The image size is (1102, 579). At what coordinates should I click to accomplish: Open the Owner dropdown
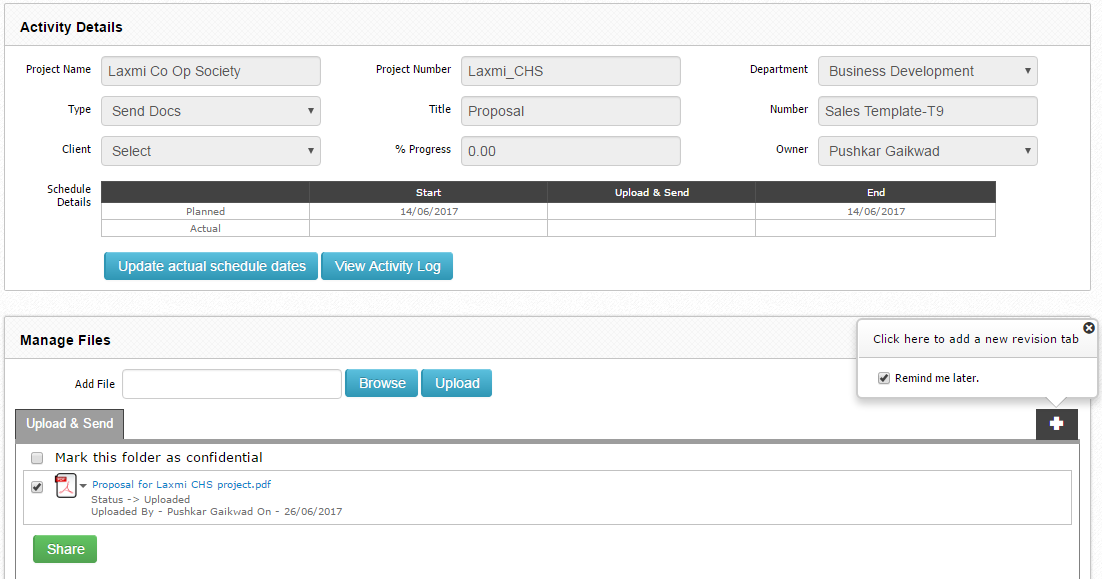928,151
